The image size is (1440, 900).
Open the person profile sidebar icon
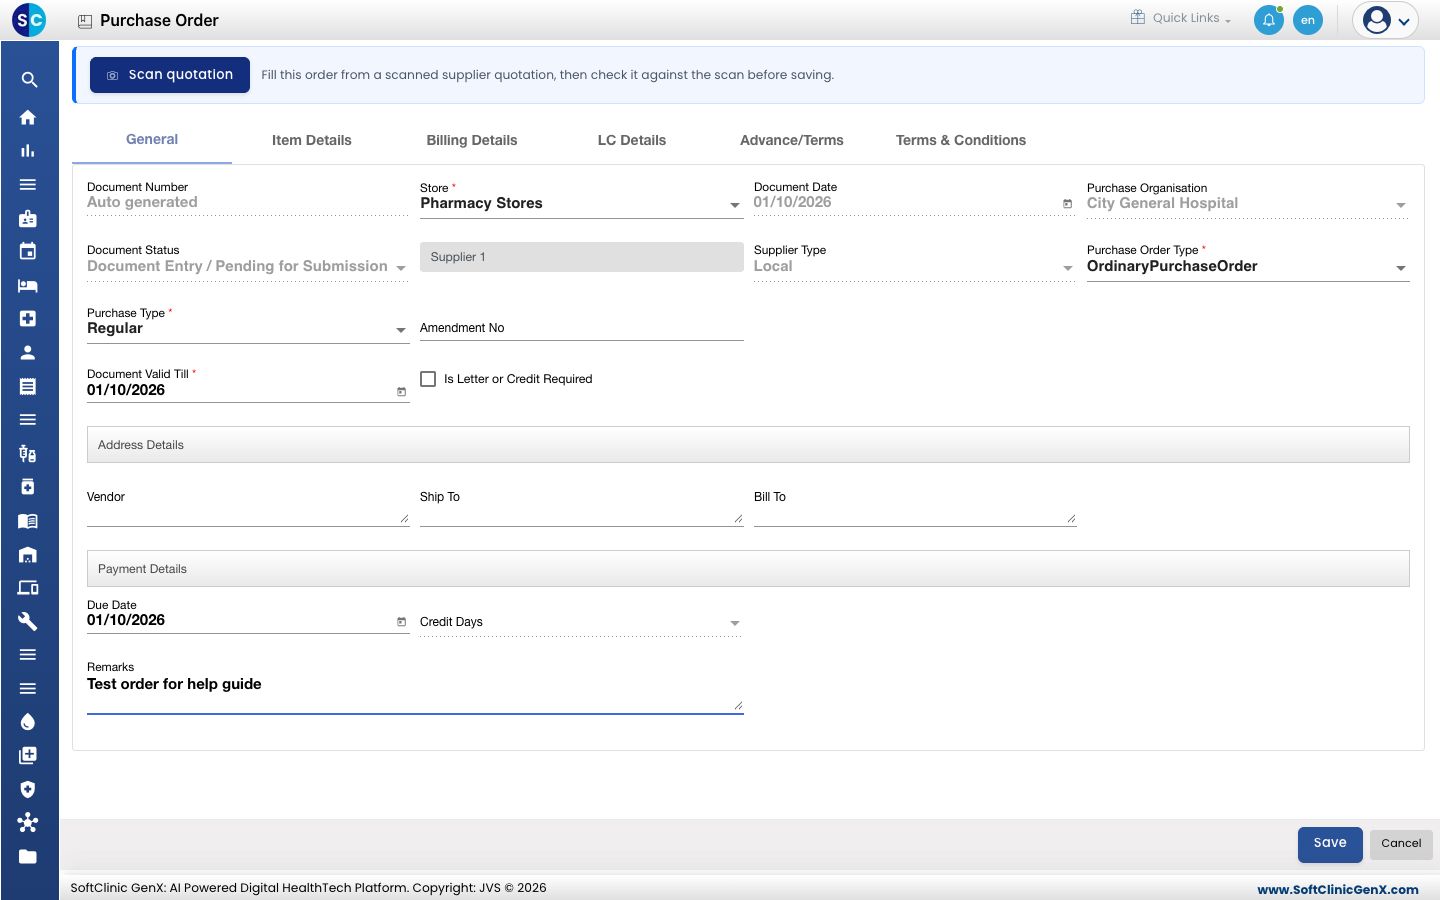pyautogui.click(x=28, y=352)
